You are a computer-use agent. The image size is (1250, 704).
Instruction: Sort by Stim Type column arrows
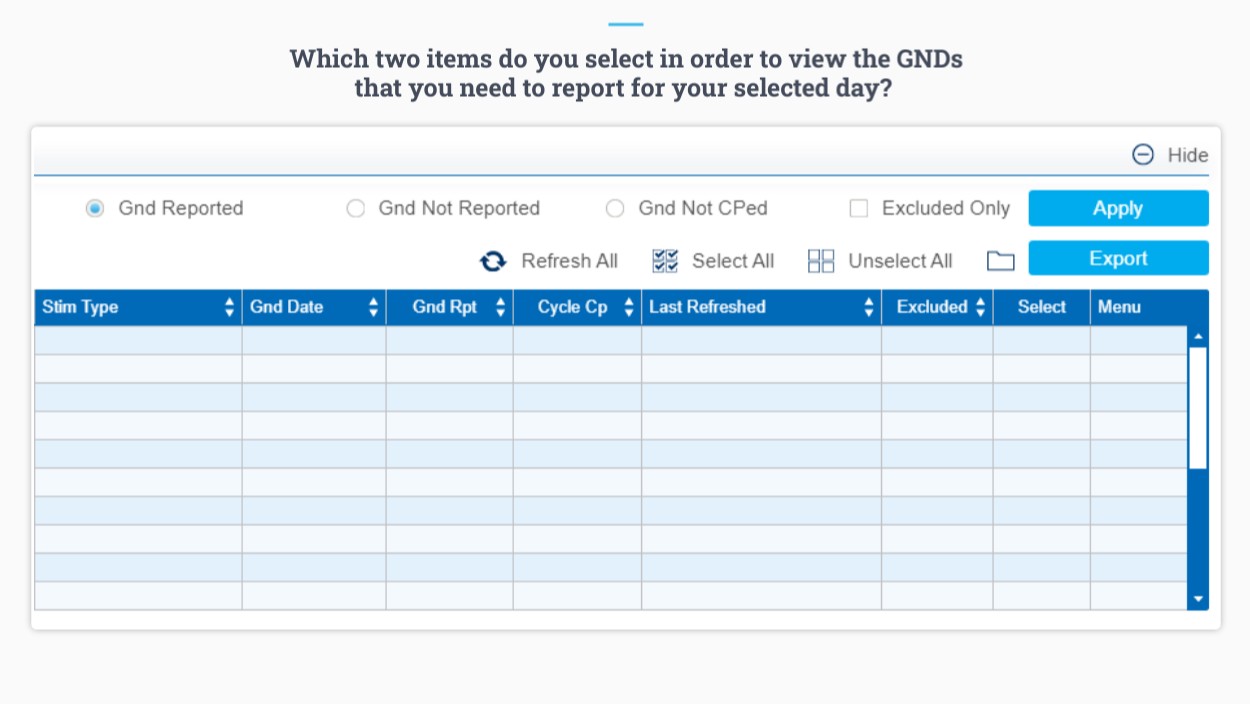click(230, 308)
